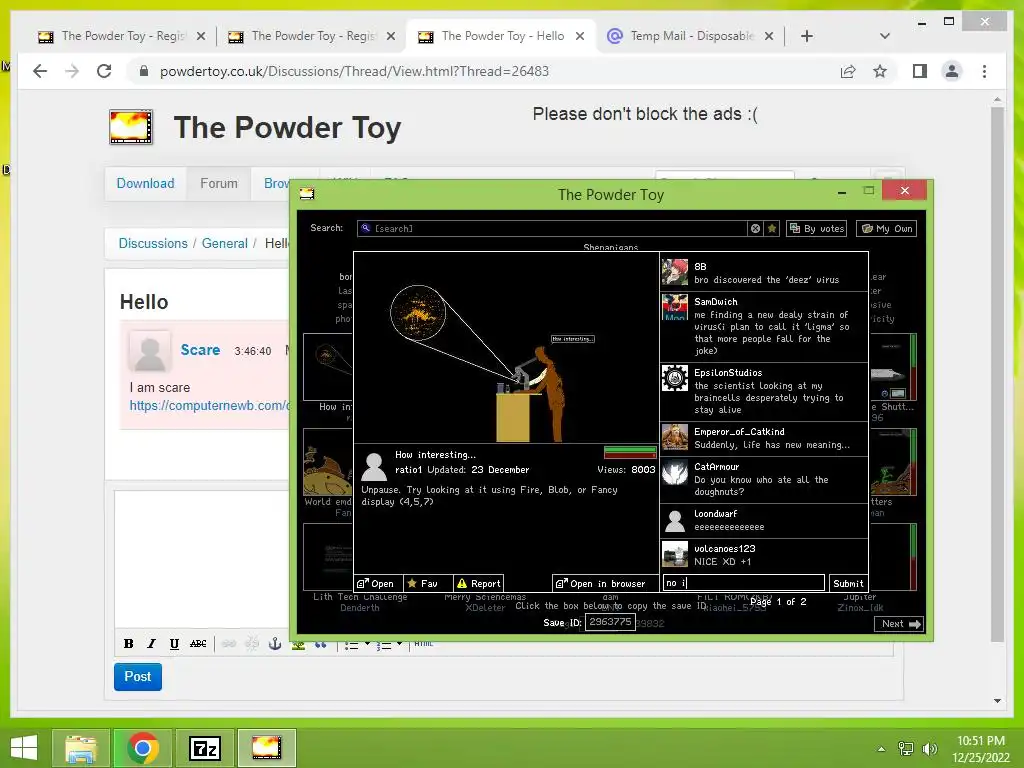Click the save search input field
This screenshot has width=1024, height=768.
point(552,229)
